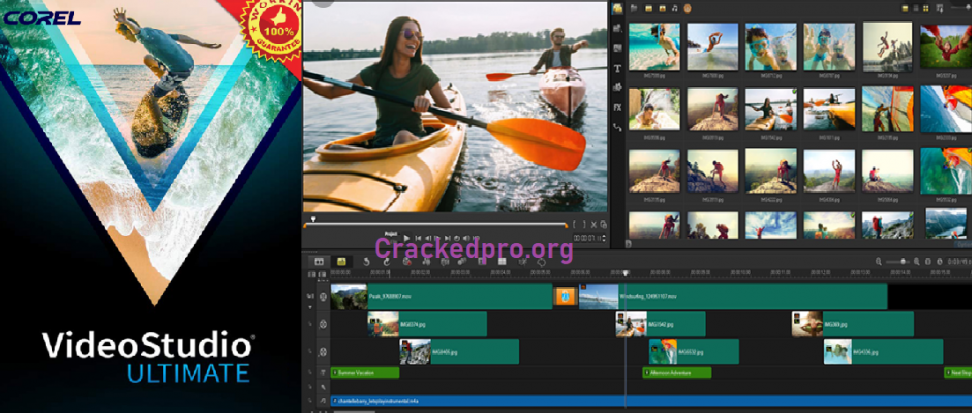
Task: Click the title track button
Action: [x=323, y=372]
